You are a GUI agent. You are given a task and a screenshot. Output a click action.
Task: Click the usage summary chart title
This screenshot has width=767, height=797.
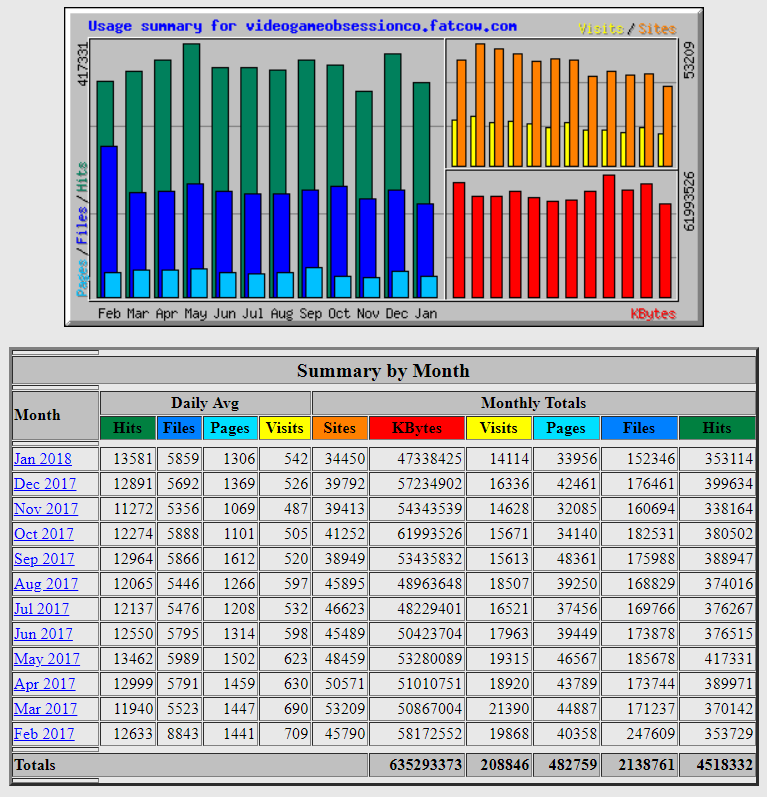pyautogui.click(x=302, y=26)
